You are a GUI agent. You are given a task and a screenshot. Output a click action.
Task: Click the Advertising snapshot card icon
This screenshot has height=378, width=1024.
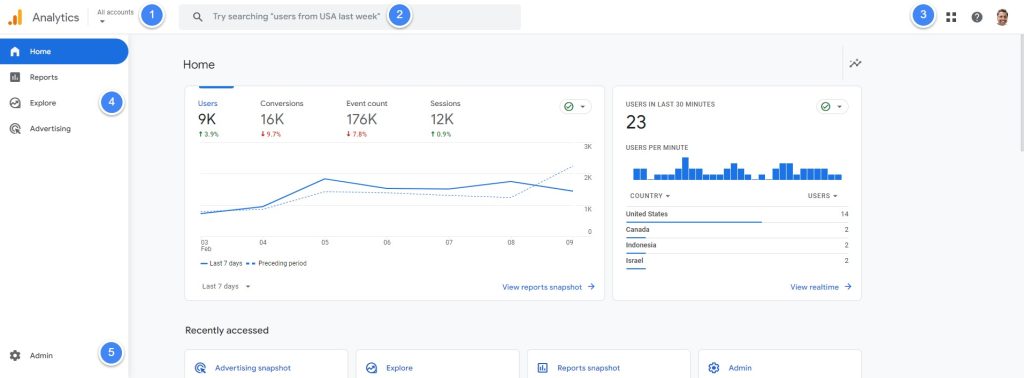200,368
